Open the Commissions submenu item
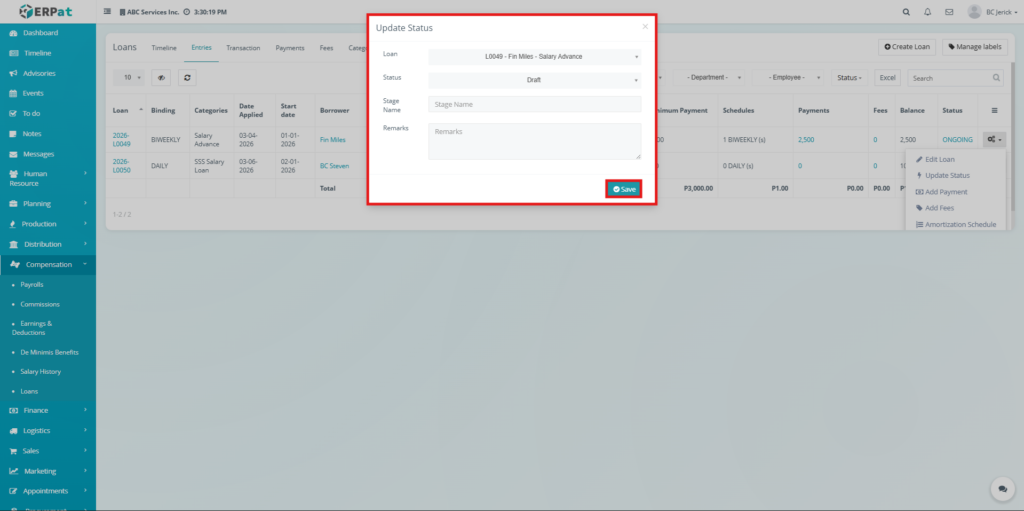 (39, 305)
